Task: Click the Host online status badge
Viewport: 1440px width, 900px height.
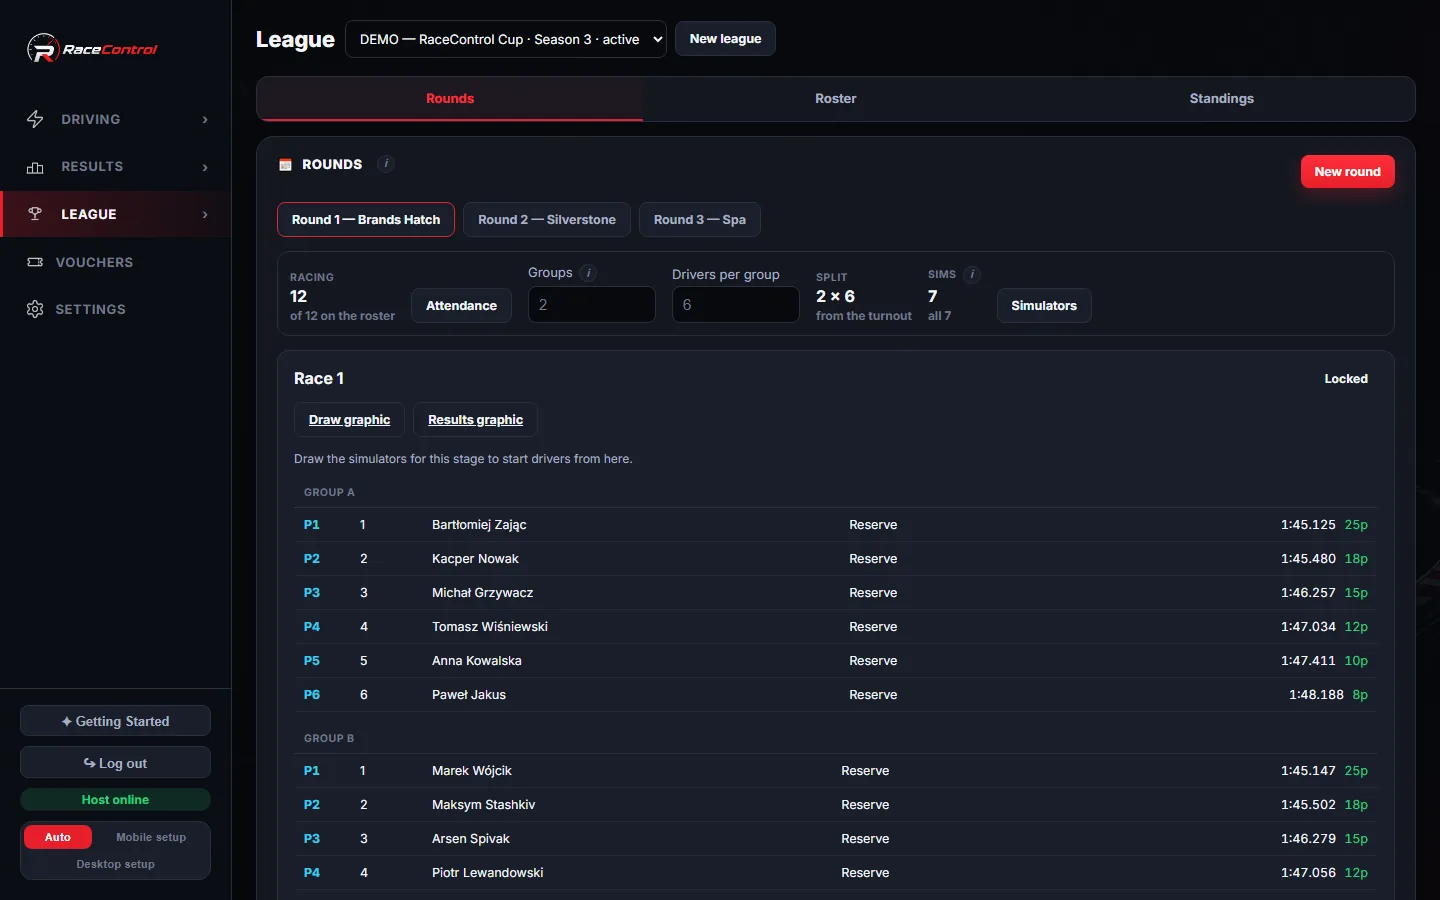Action: point(116,800)
